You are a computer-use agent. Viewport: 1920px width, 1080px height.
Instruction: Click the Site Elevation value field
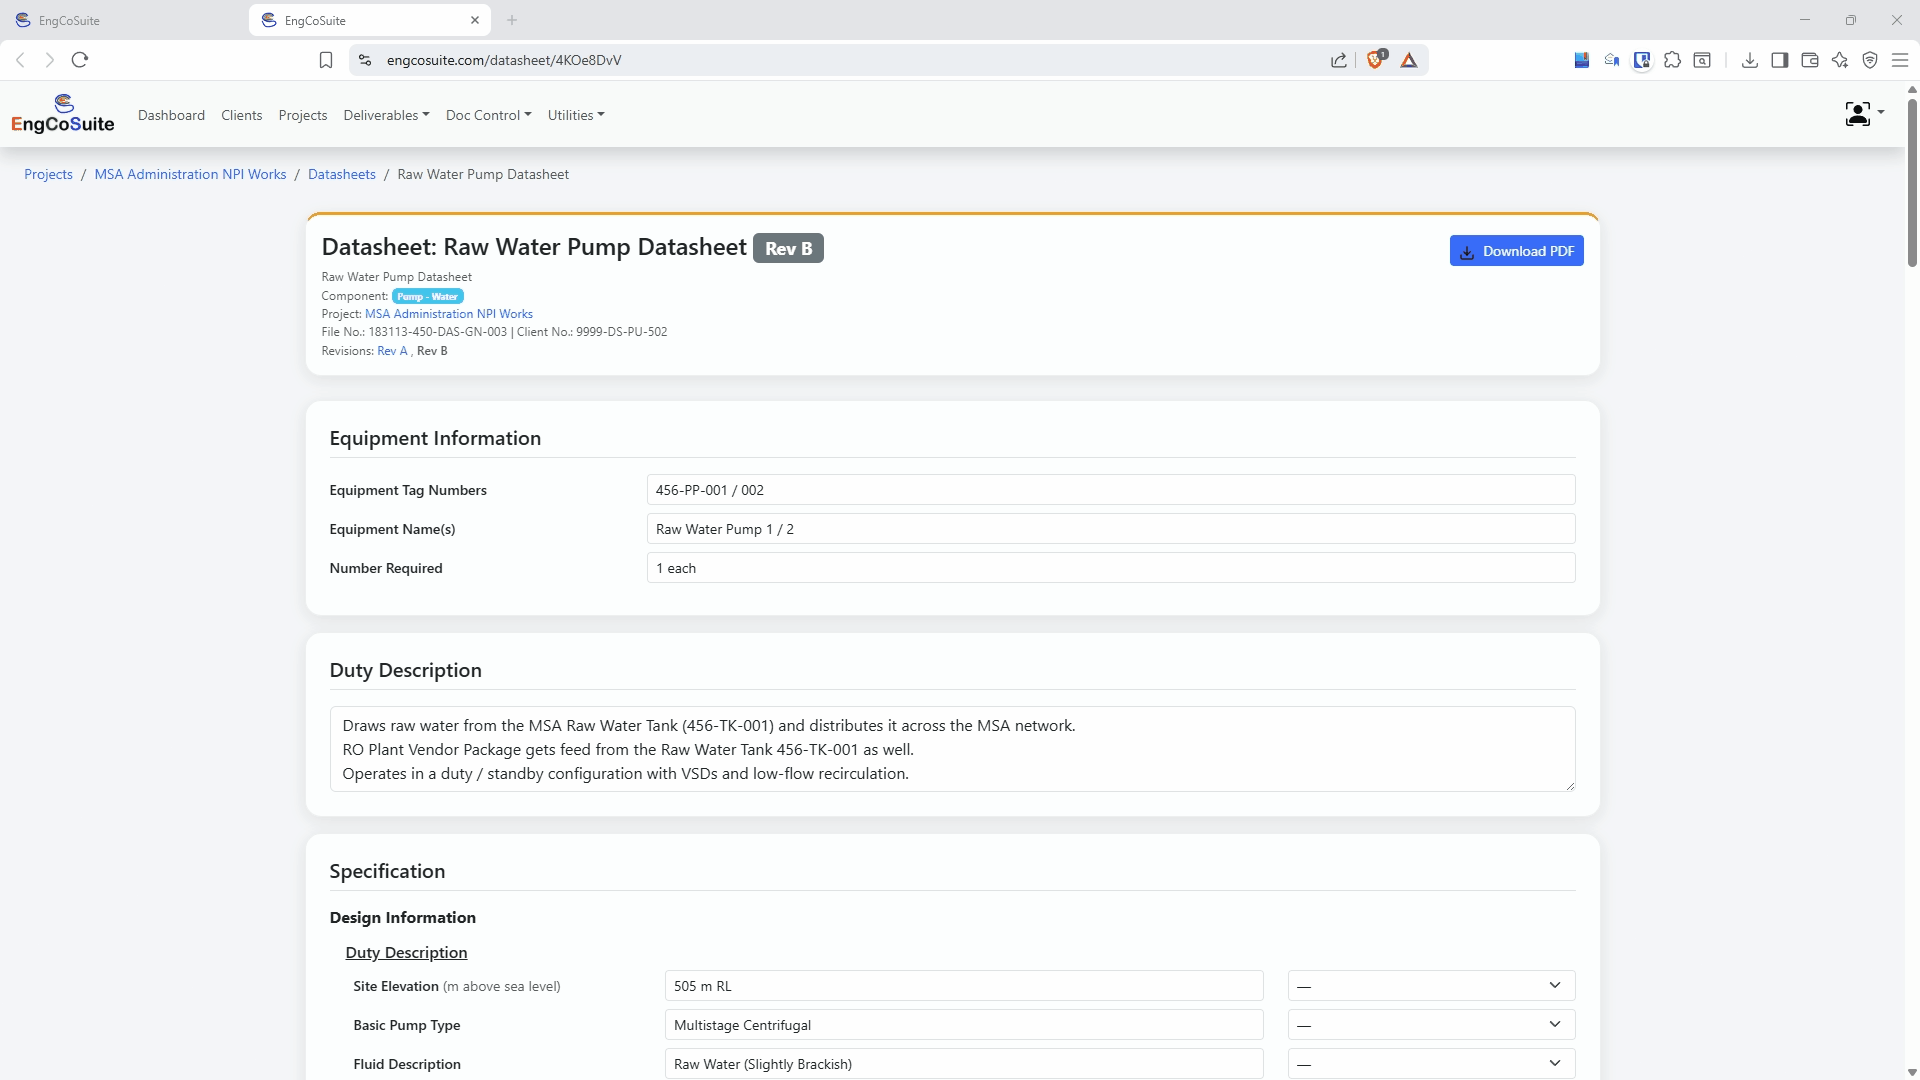(964, 986)
